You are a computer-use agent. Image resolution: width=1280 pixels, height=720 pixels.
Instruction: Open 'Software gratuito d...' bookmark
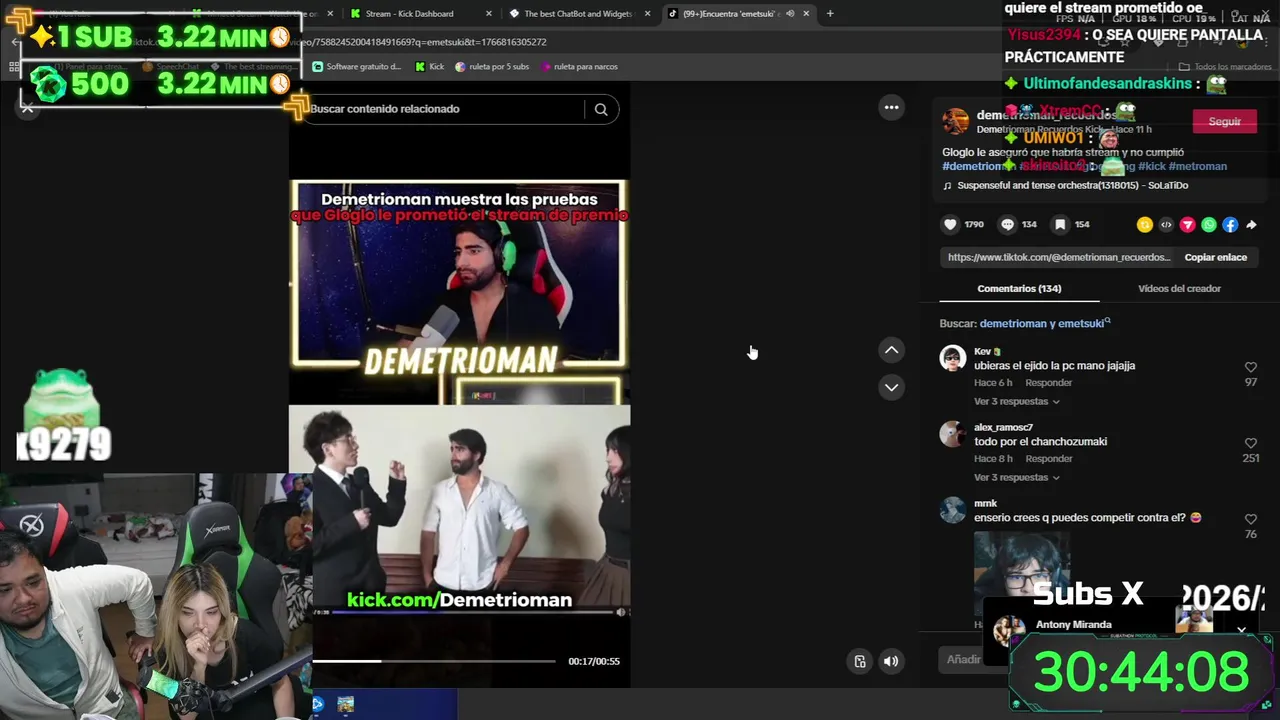coord(356,67)
